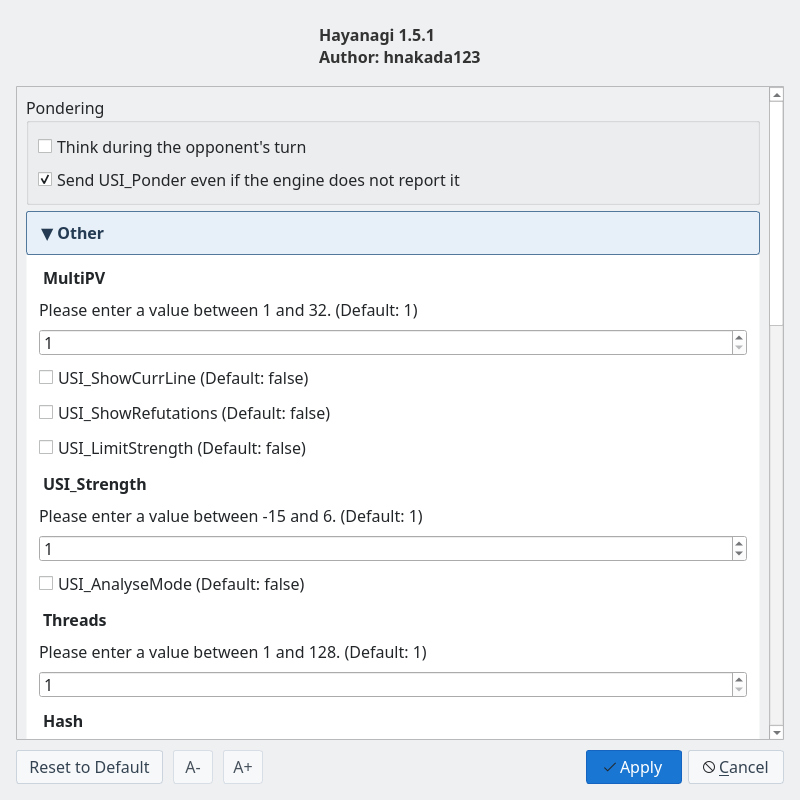Viewport: 800px width, 800px height.
Task: Collapse the Other section
Action: coord(393,233)
